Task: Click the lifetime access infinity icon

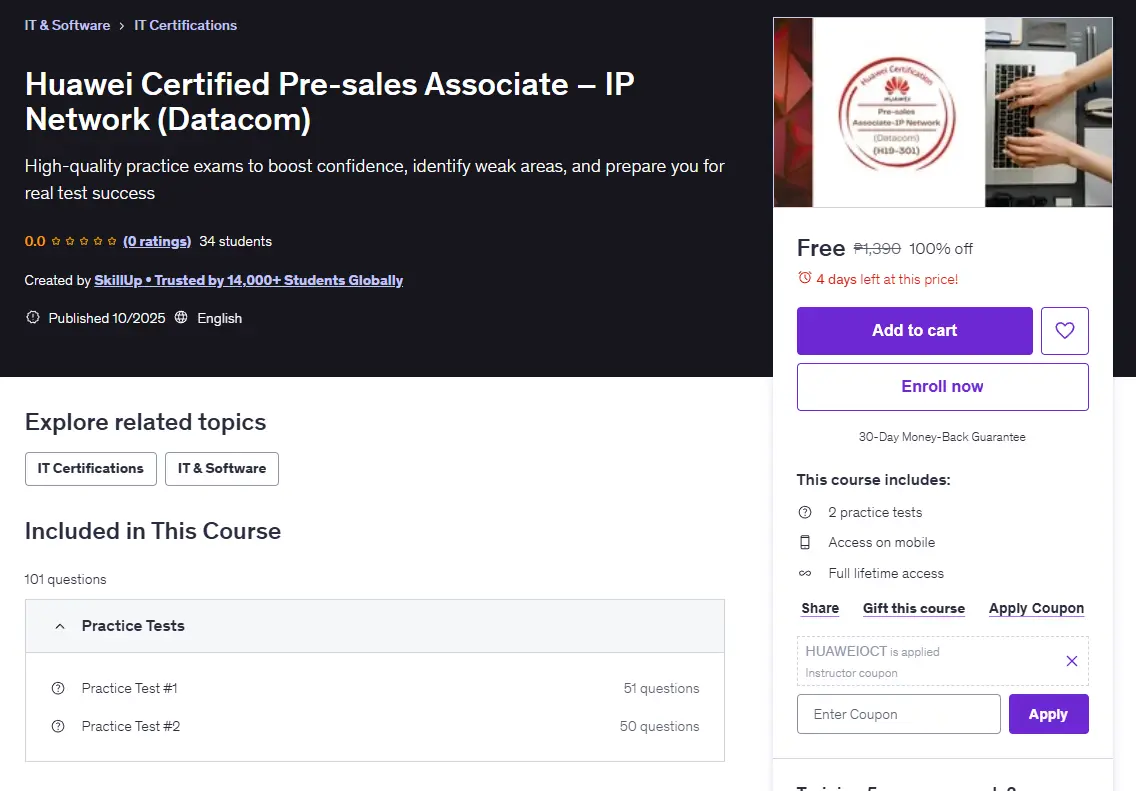Action: click(804, 573)
